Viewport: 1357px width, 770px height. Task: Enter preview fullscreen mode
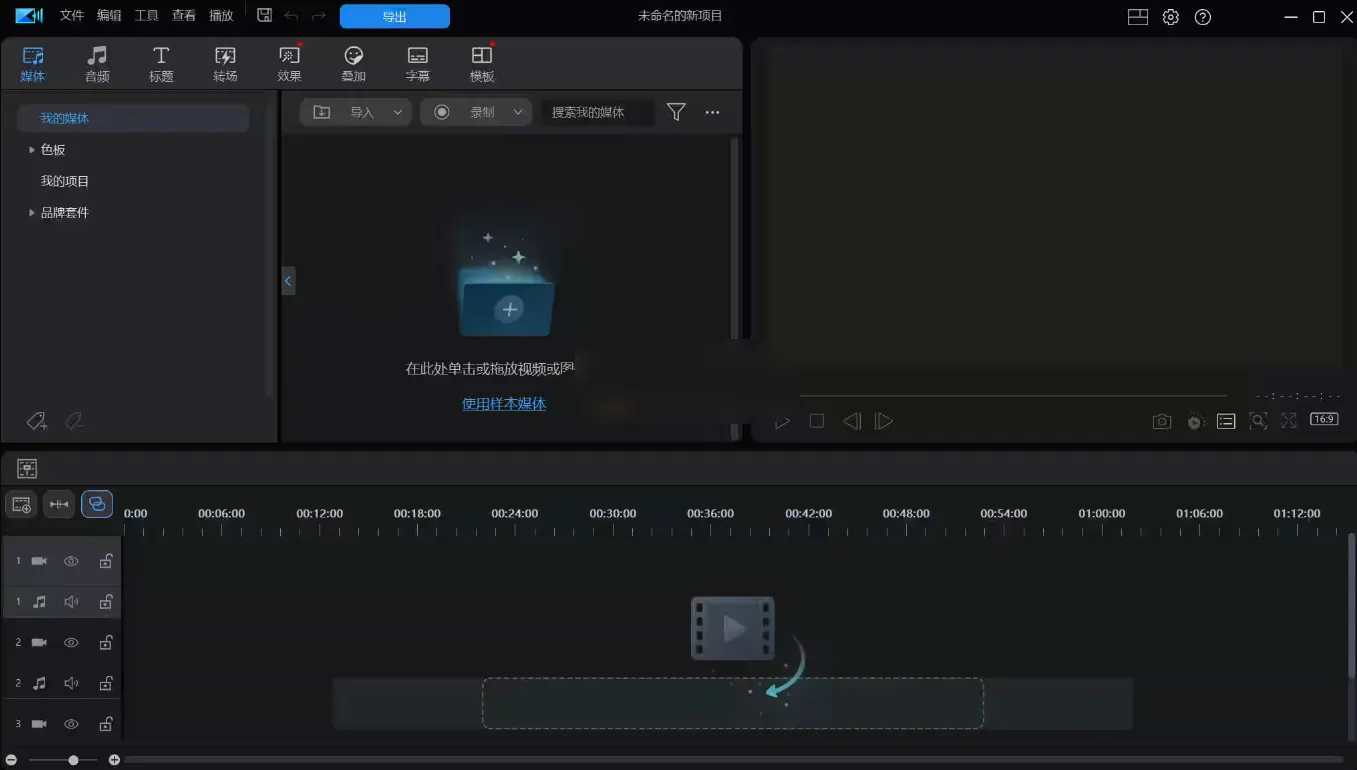pyautogui.click(x=1289, y=420)
